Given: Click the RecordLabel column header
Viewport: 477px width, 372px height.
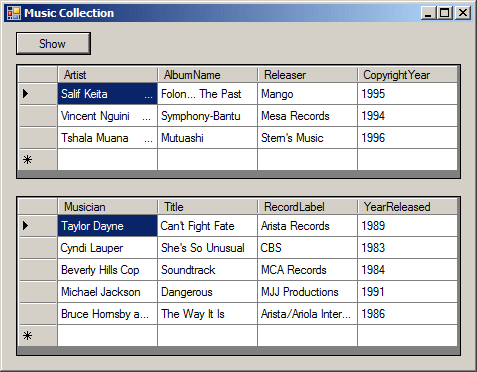Looking at the screenshot, I should pyautogui.click(x=307, y=207).
